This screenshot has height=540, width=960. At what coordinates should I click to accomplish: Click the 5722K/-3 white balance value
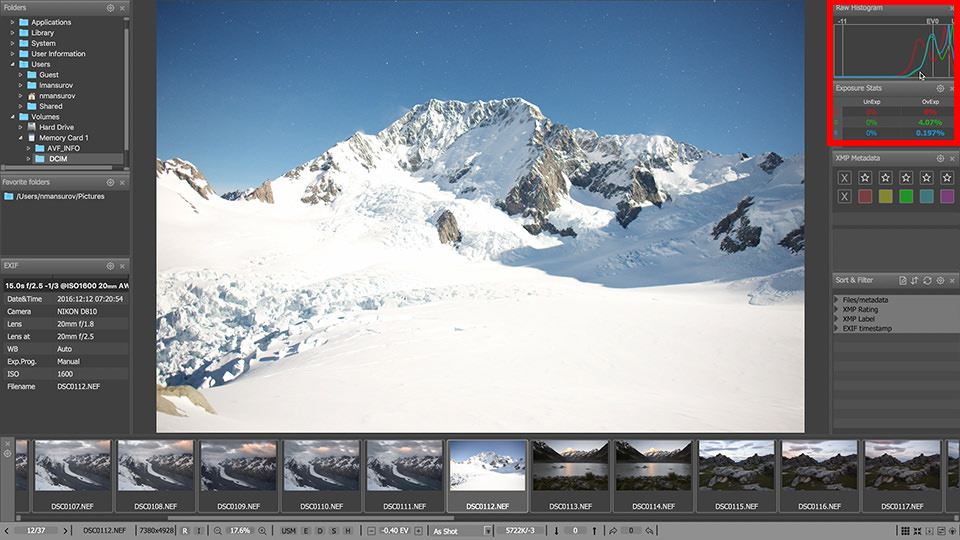[x=520, y=531]
